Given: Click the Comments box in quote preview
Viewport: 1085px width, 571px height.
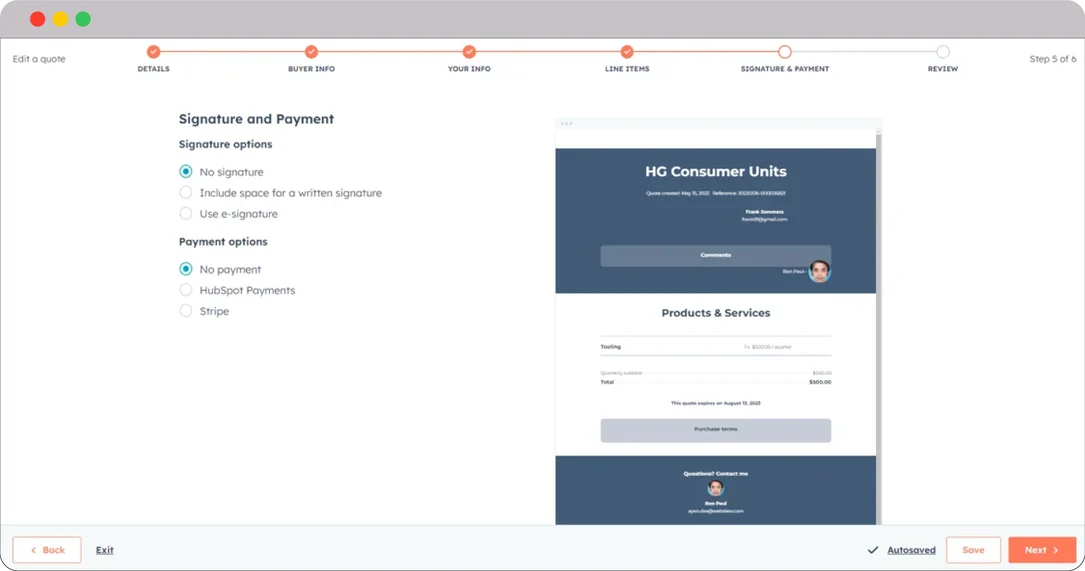Looking at the screenshot, I should click(715, 255).
